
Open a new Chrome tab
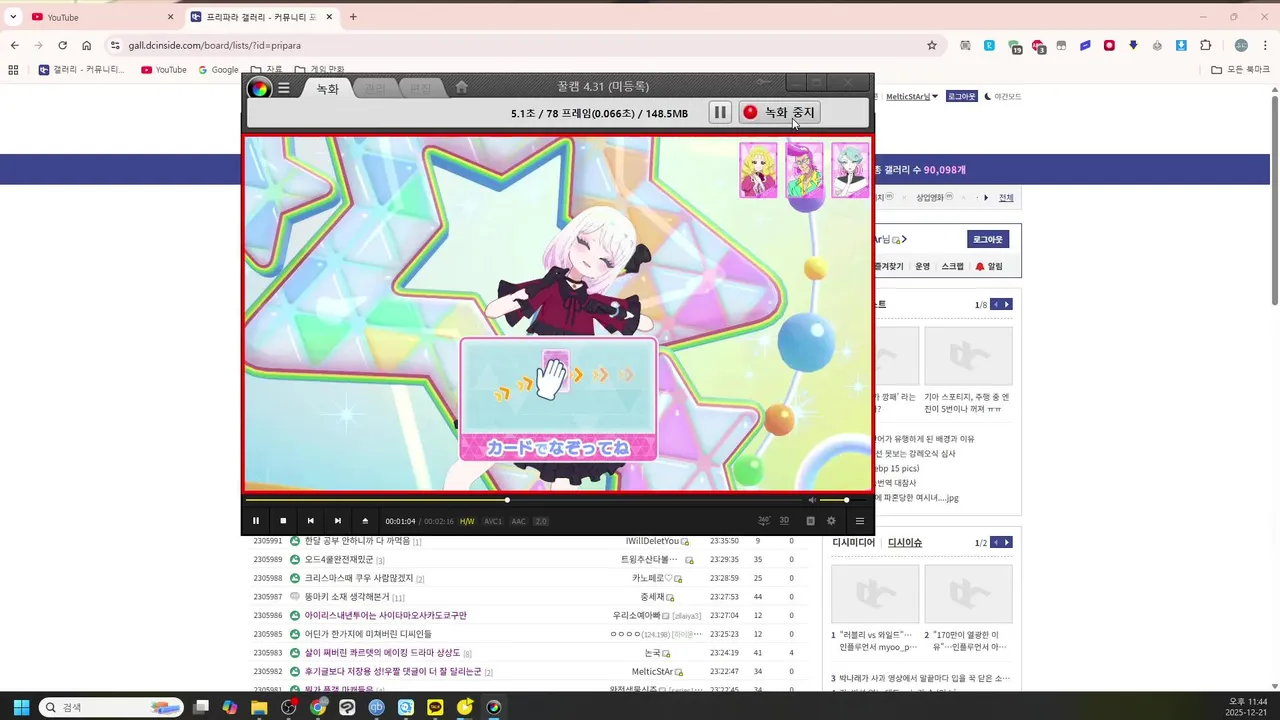pyautogui.click(x=353, y=17)
